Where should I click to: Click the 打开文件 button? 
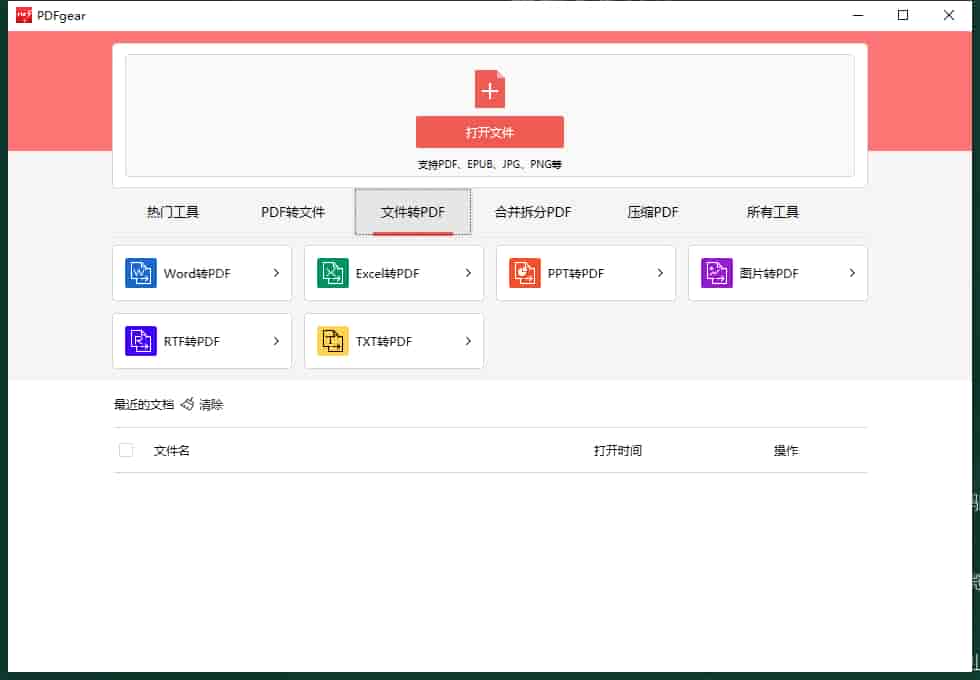pyautogui.click(x=490, y=132)
